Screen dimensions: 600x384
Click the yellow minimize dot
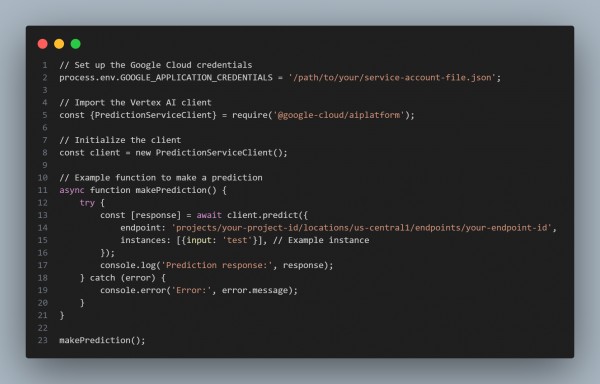pos(59,44)
